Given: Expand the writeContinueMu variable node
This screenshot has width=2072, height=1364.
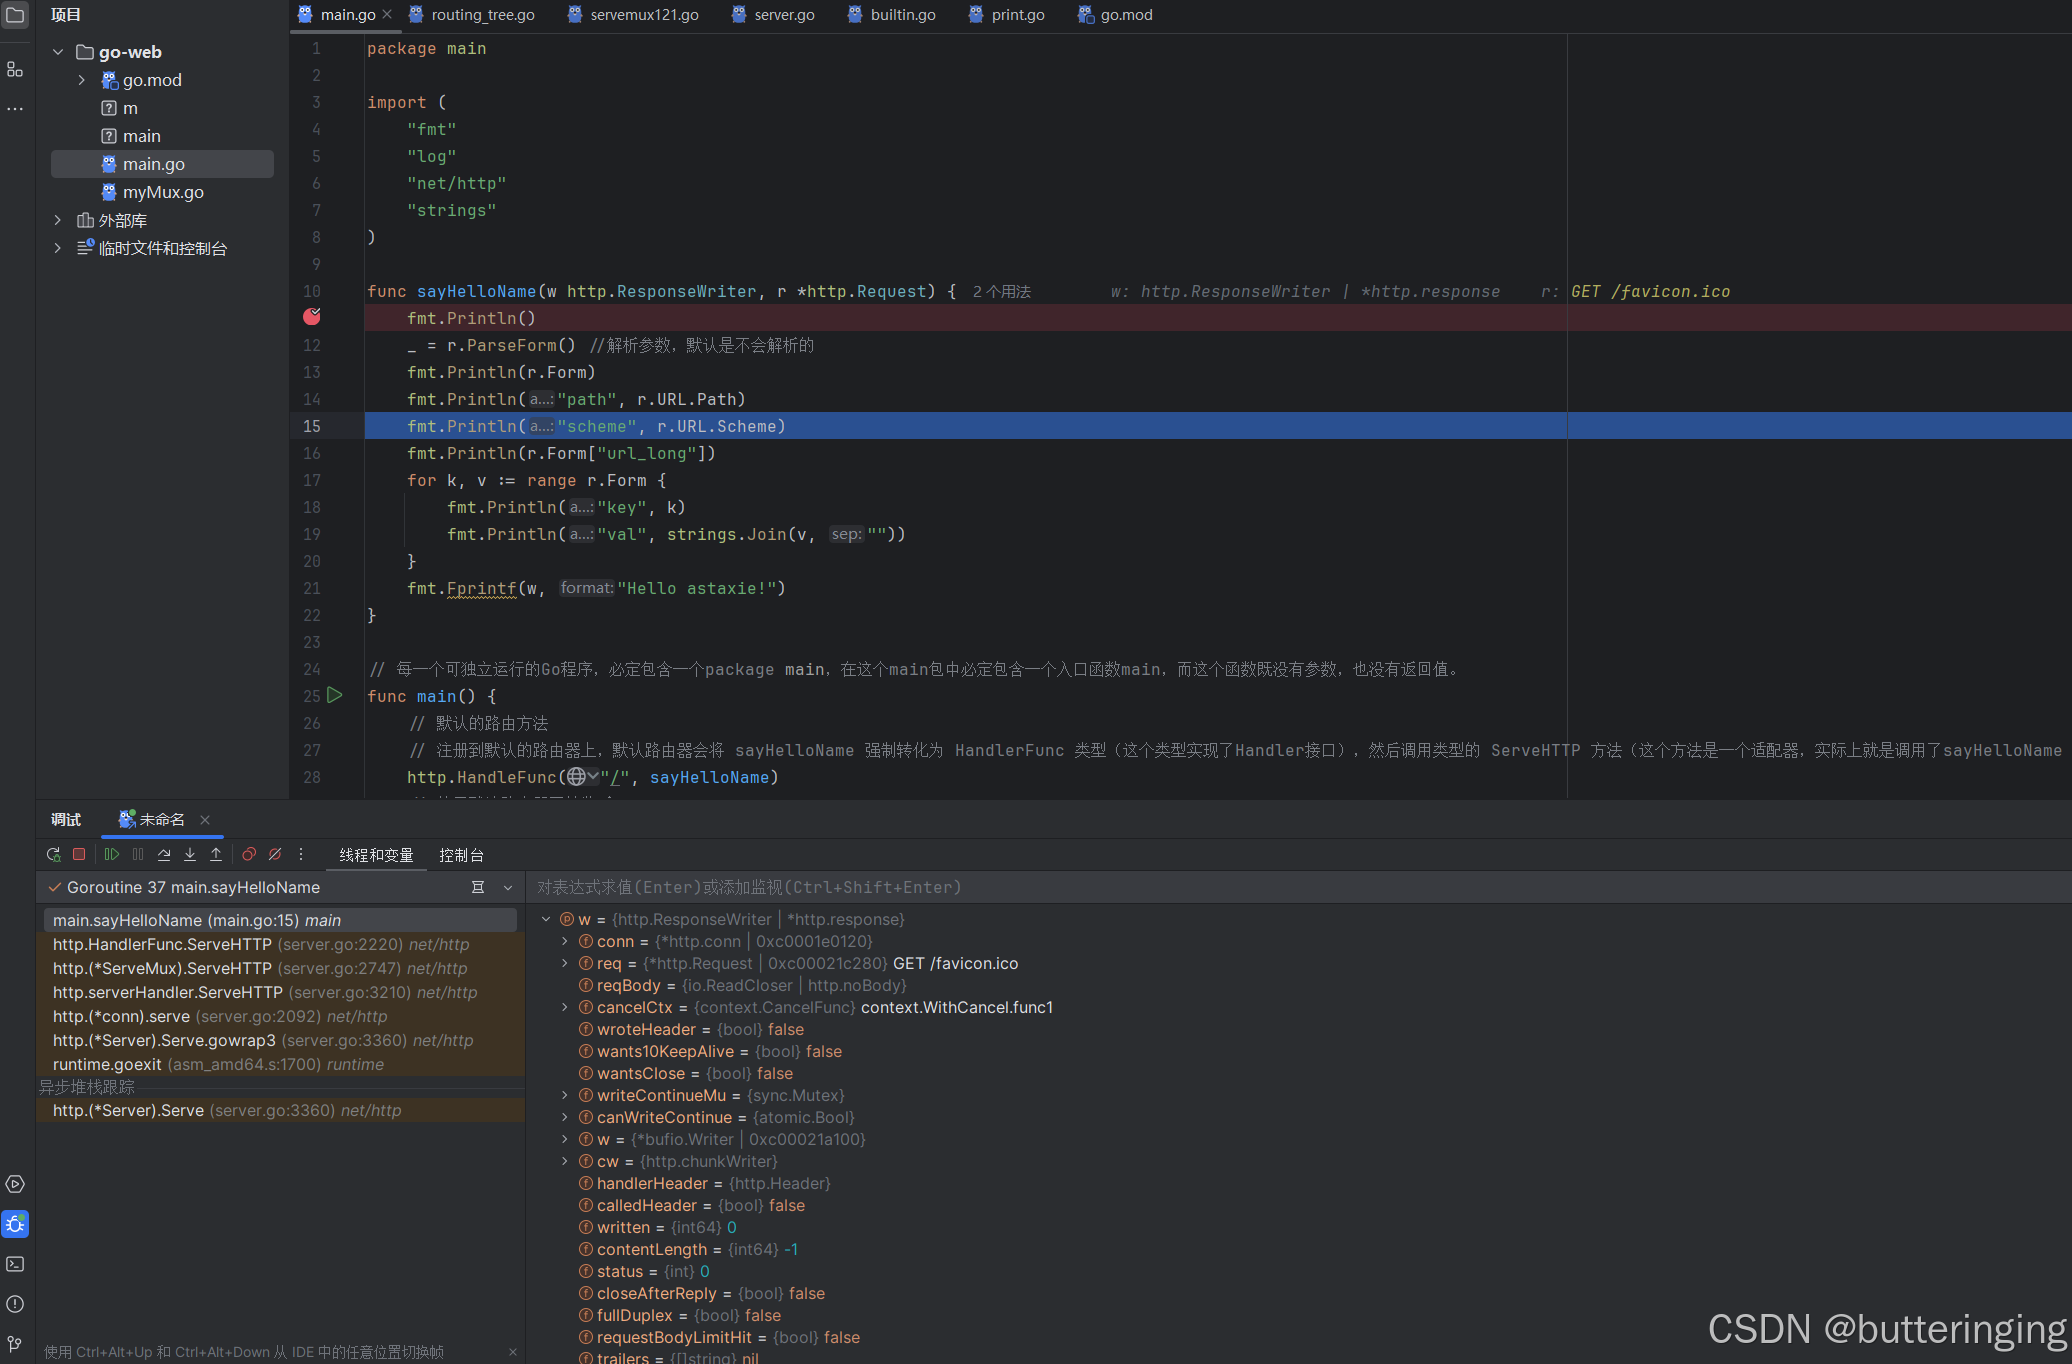Looking at the screenshot, I should point(565,1095).
